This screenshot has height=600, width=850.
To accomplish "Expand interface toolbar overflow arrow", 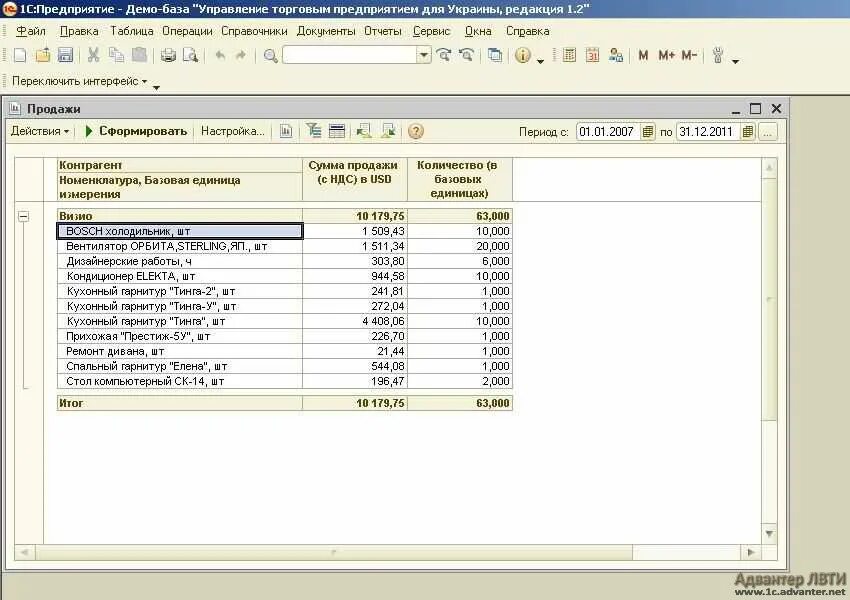I will click(x=156, y=87).
